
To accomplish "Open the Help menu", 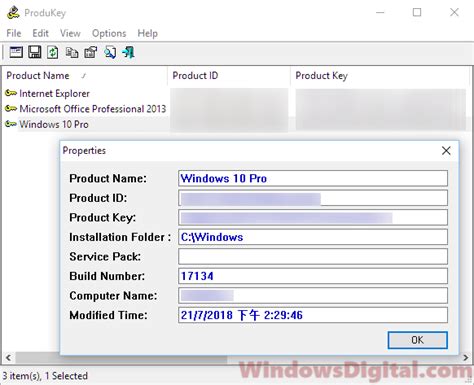I will 147,33.
